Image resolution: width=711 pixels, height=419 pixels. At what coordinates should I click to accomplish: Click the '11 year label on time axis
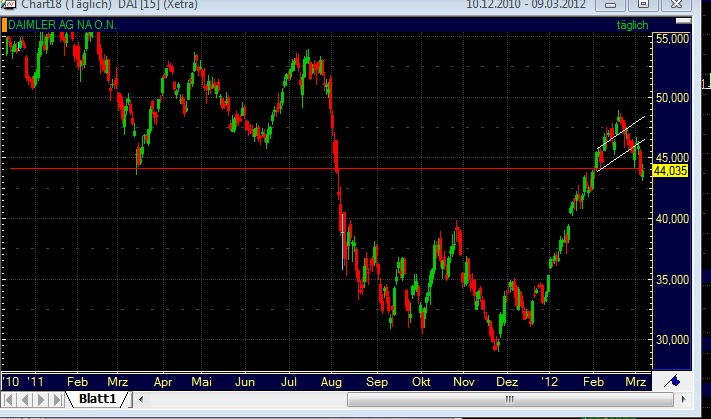coord(35,382)
